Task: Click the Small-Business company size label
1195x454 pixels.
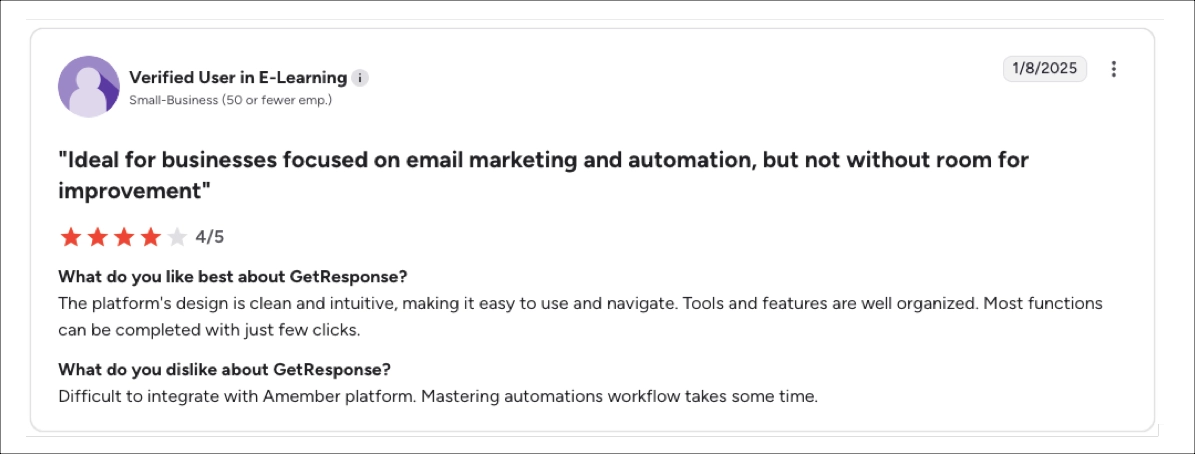Action: coord(230,100)
